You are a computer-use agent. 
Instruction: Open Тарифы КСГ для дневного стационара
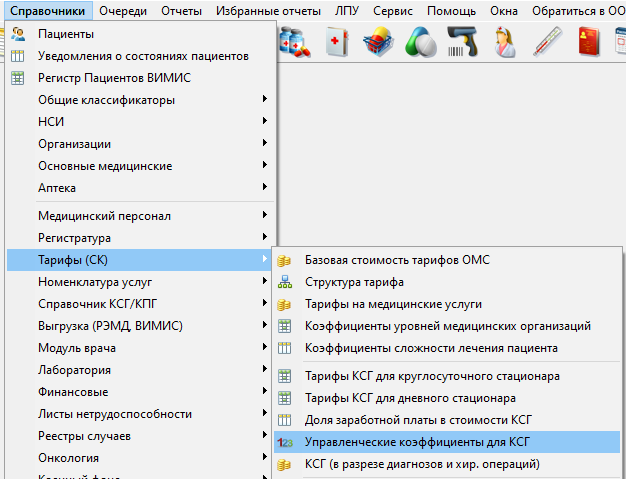(410, 398)
